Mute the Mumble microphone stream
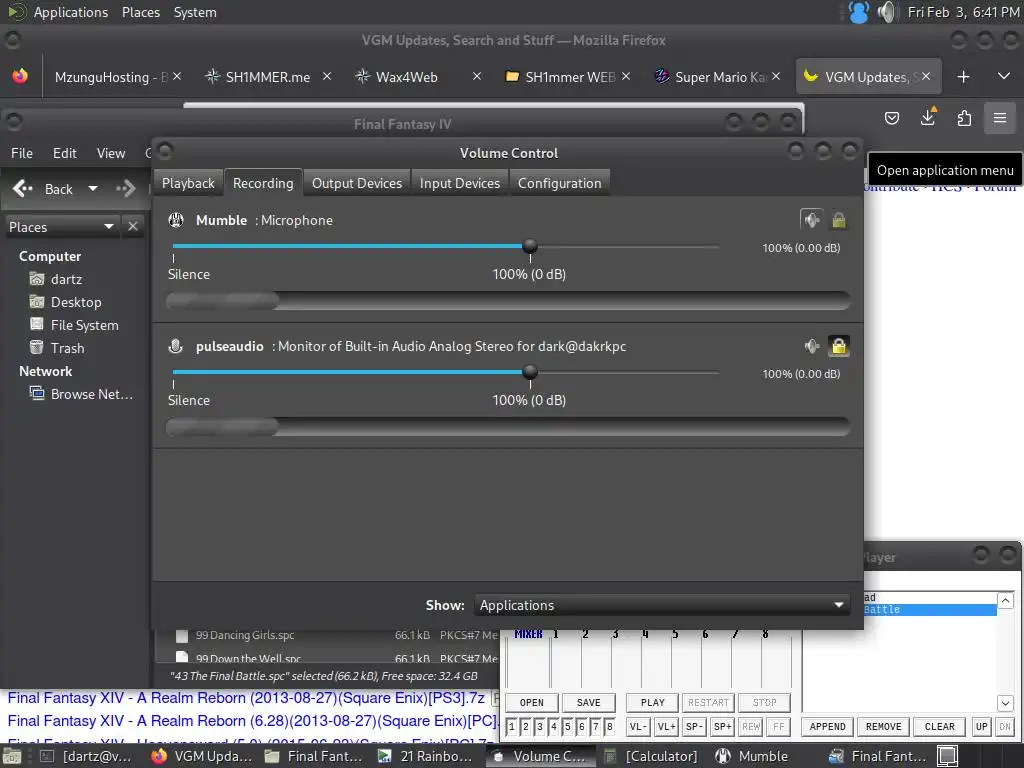Image resolution: width=1024 pixels, height=768 pixels. [x=812, y=220]
